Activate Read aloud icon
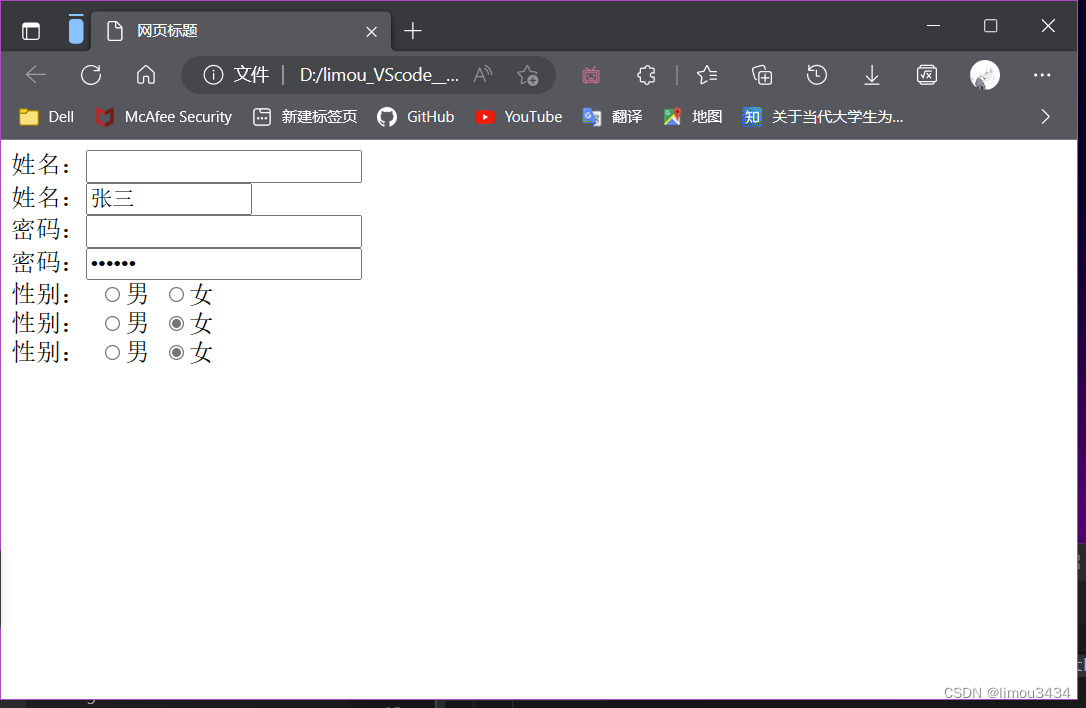Image resolution: width=1086 pixels, height=708 pixels. 483,75
